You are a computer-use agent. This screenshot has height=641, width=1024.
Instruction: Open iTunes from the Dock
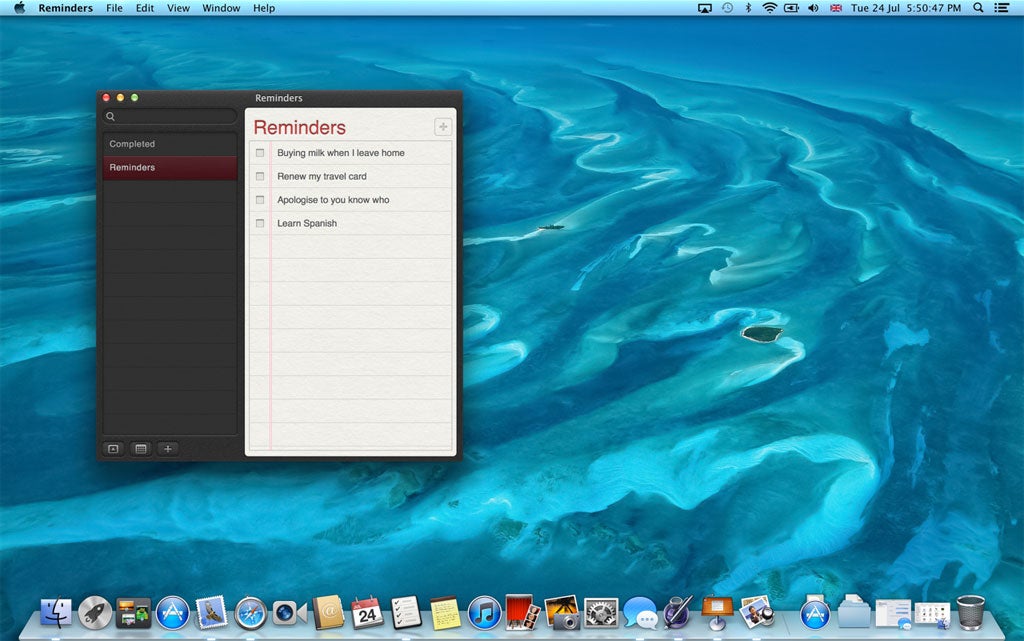pyautogui.click(x=484, y=611)
